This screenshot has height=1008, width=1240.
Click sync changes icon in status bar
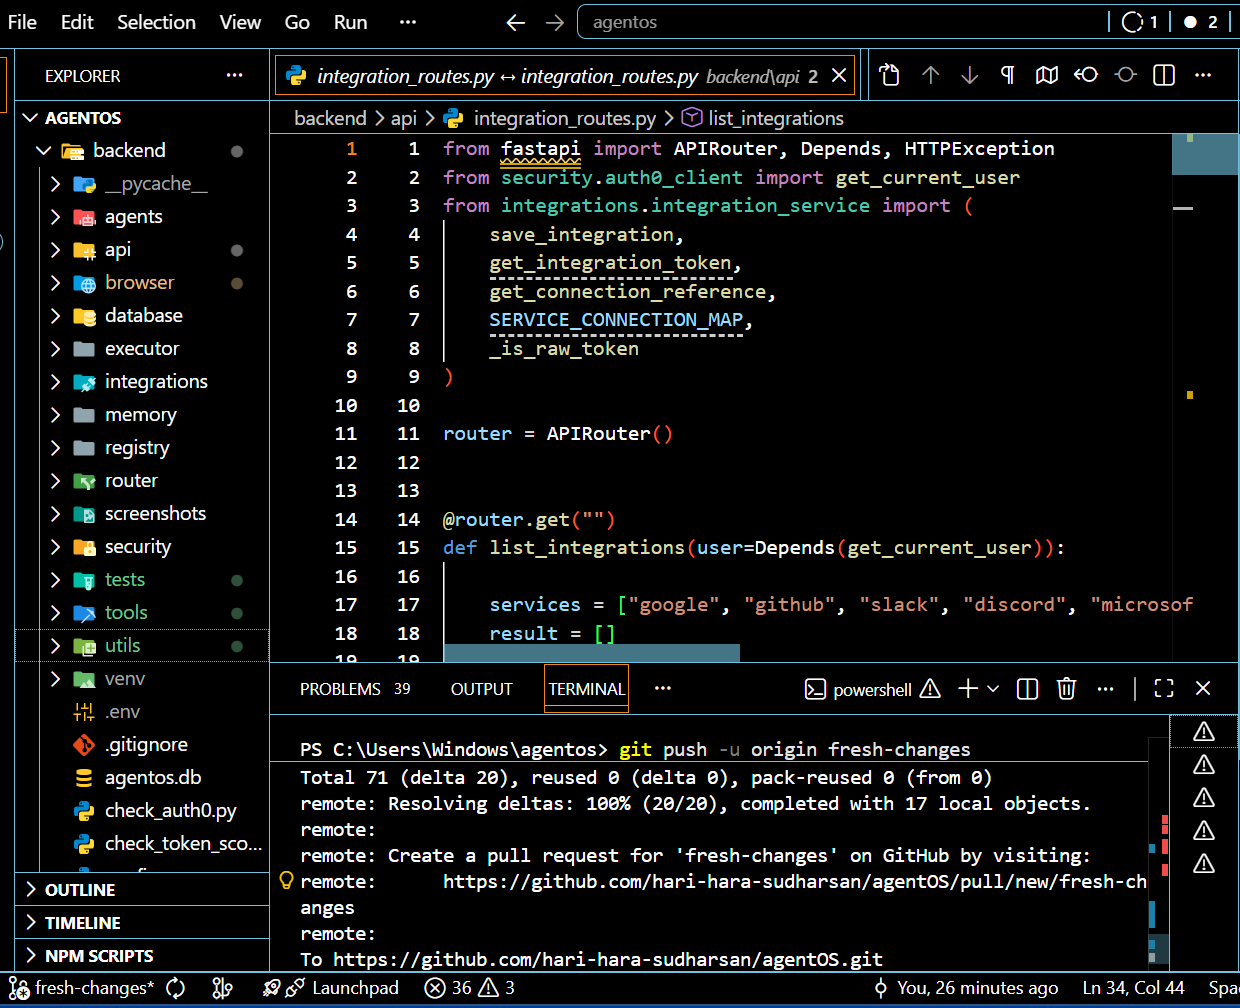[x=176, y=988]
